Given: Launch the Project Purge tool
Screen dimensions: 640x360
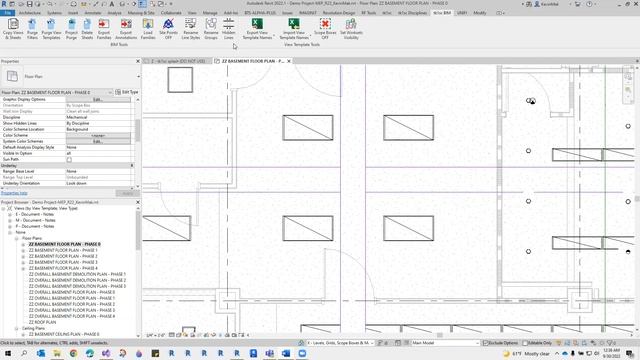Looking at the screenshot, I should [x=71, y=29].
